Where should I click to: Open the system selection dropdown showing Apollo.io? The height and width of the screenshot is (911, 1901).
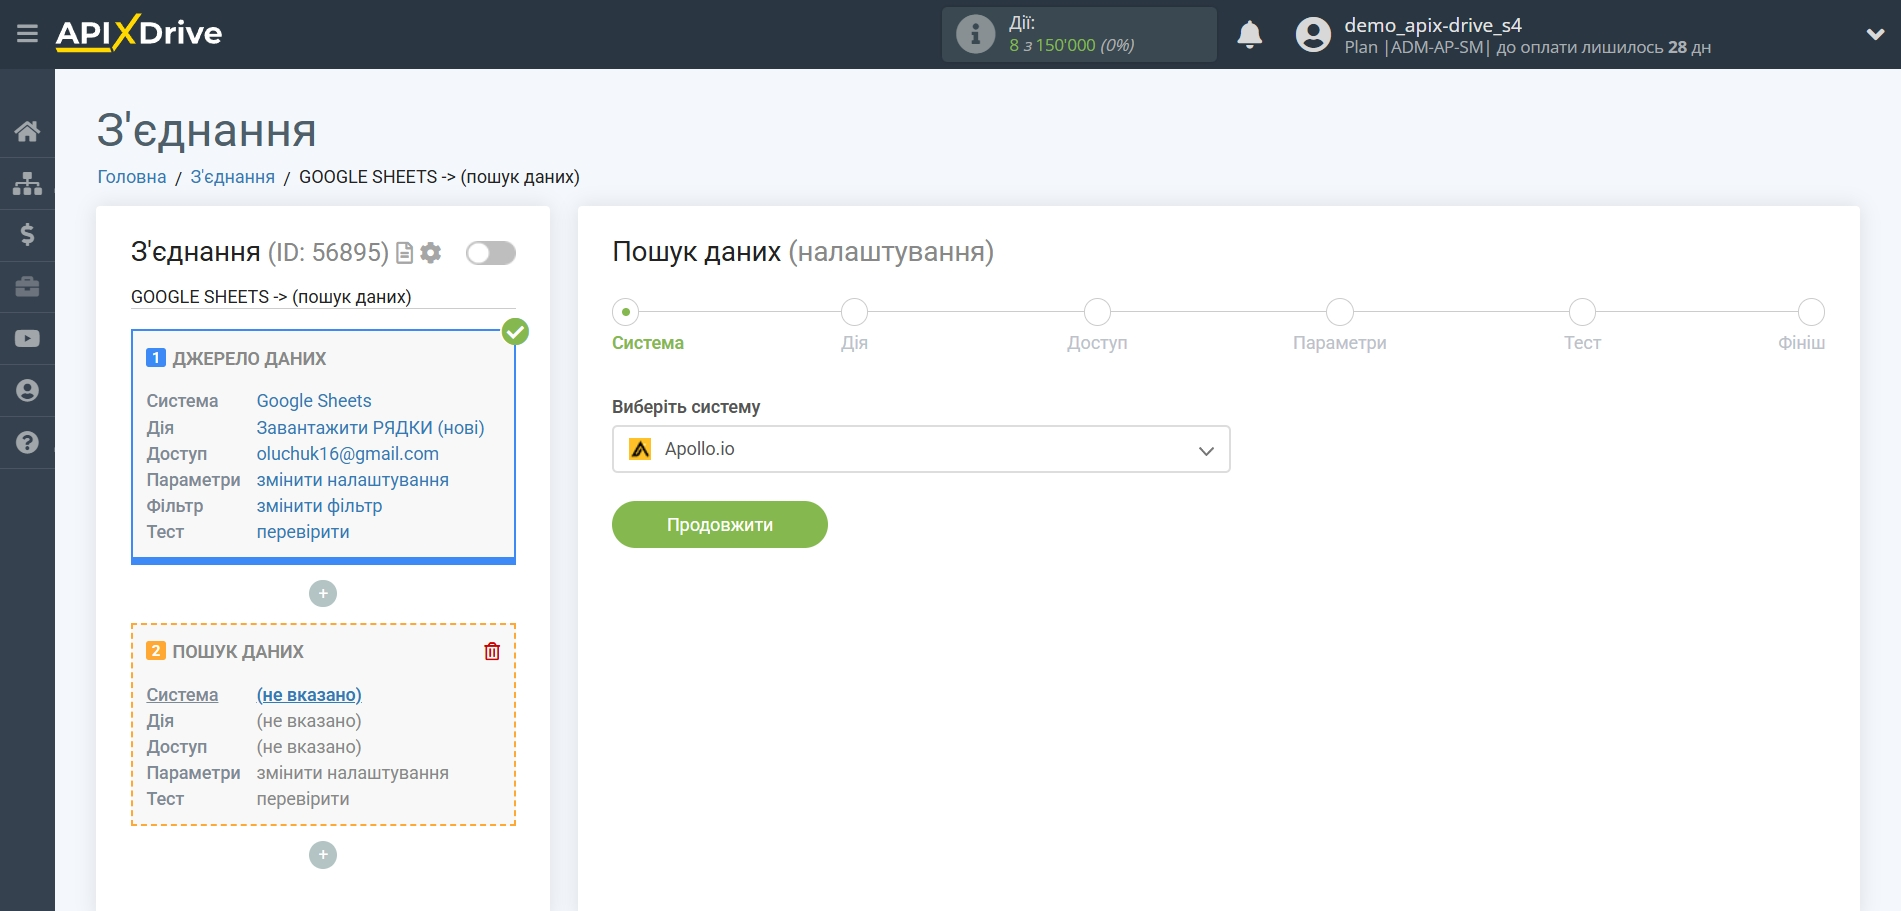[x=919, y=449]
